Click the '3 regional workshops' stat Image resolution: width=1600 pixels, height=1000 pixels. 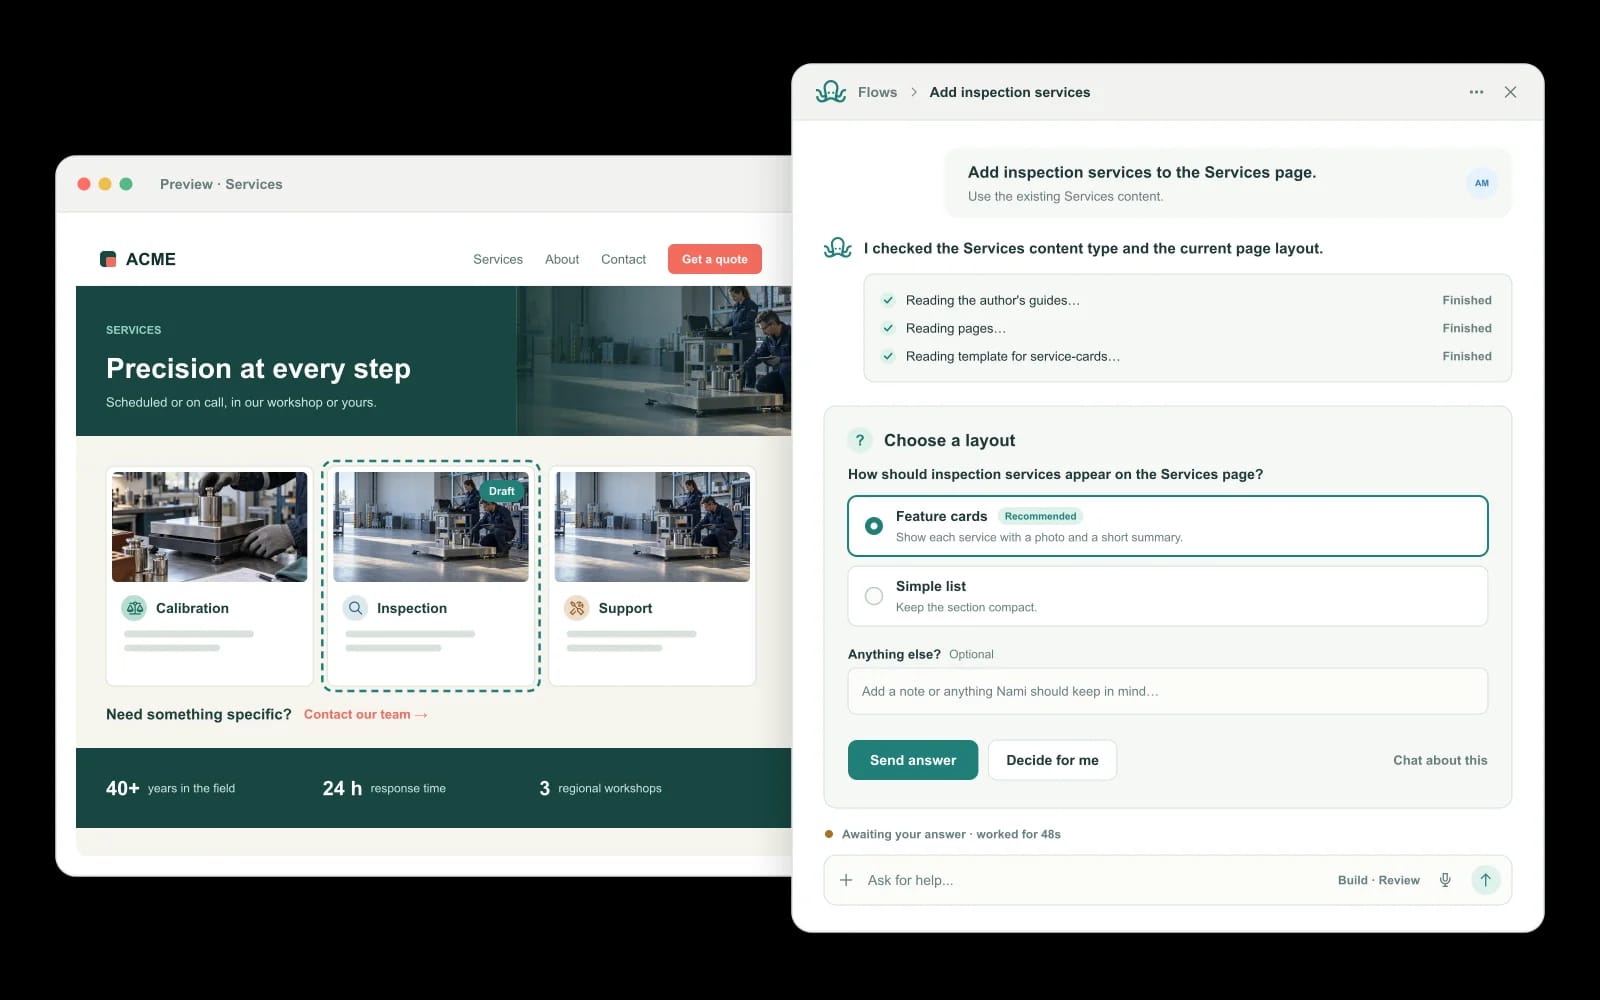click(600, 788)
